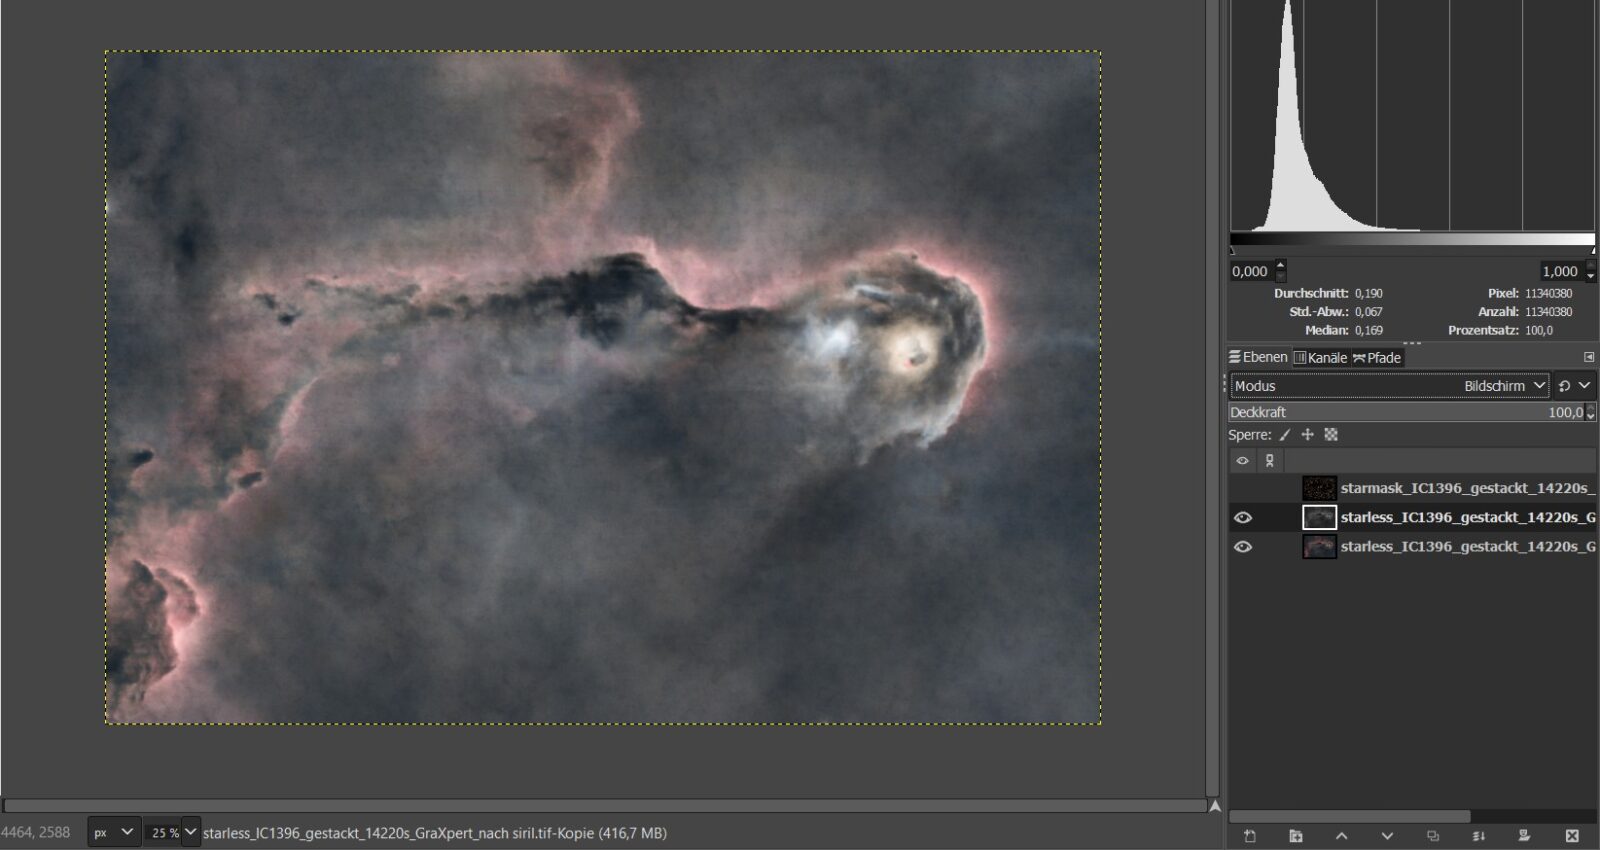1600x850 pixels.
Task: Switch to the Pfade tab
Action: (1377, 357)
